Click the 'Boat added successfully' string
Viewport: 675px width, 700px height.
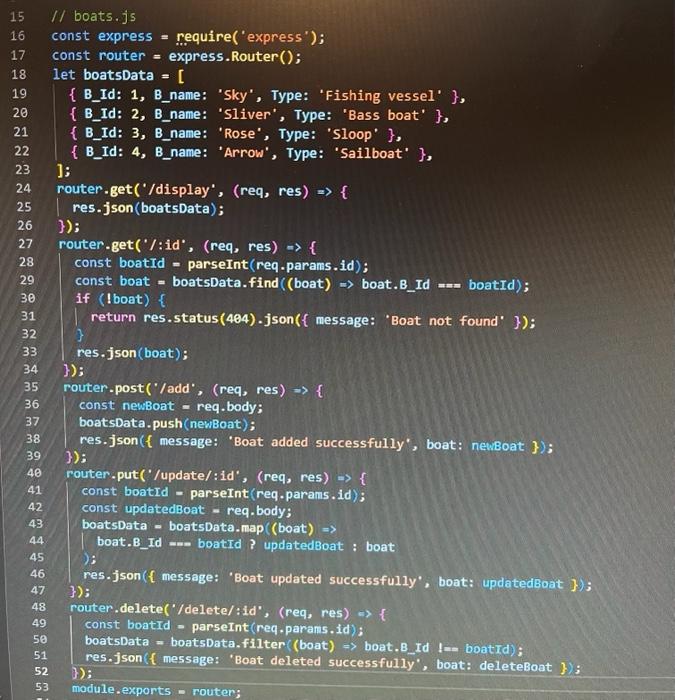(x=319, y=442)
